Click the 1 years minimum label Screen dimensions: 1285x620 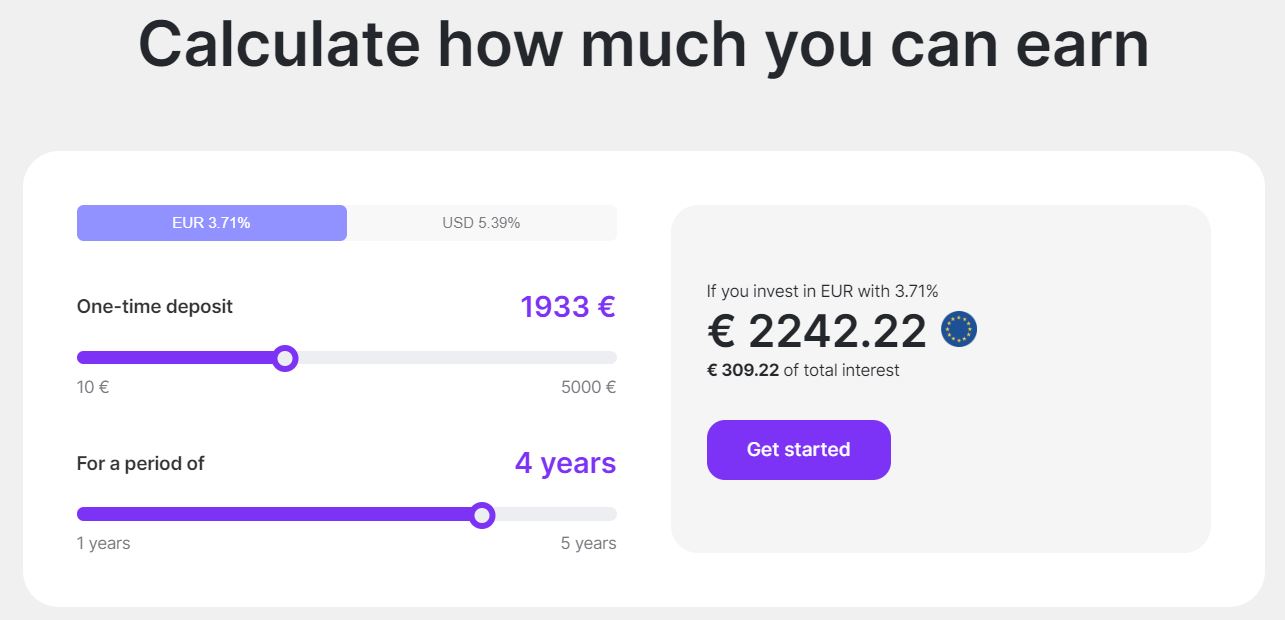(103, 543)
